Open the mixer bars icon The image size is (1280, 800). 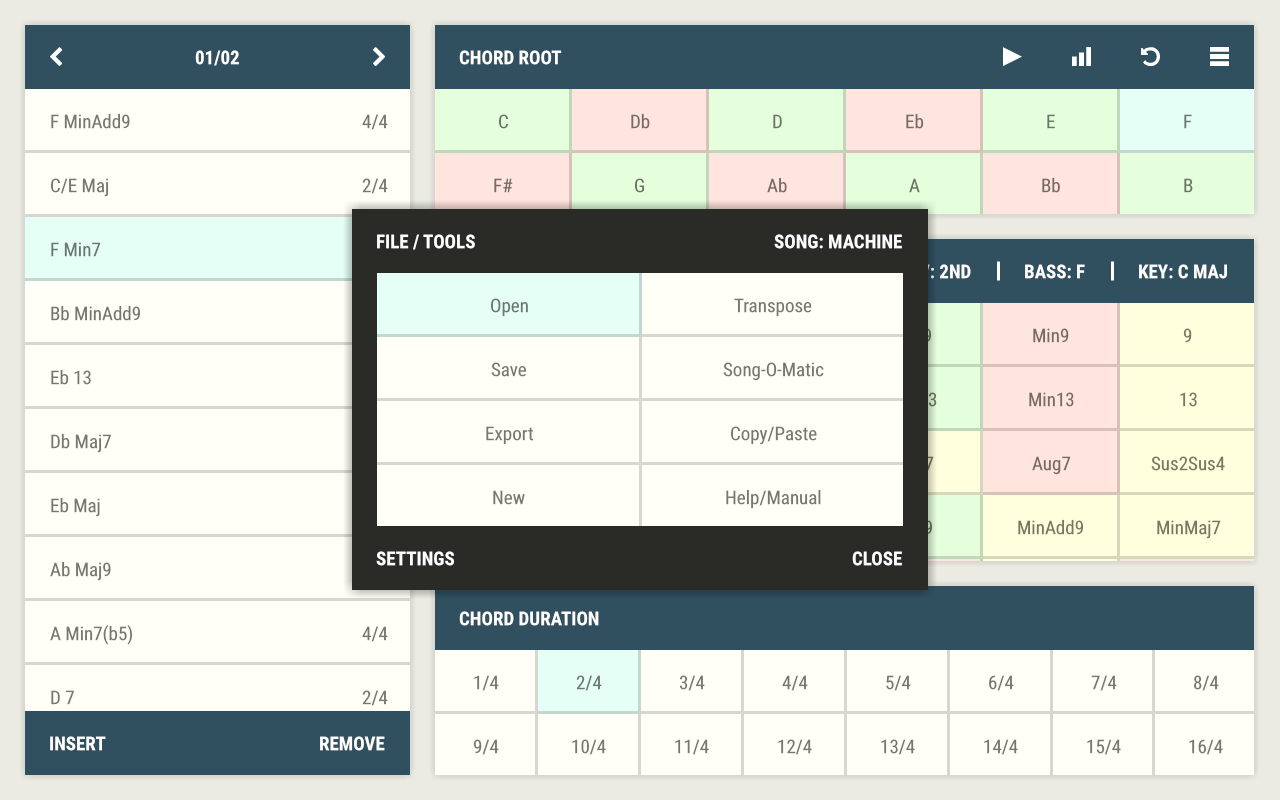(1081, 57)
